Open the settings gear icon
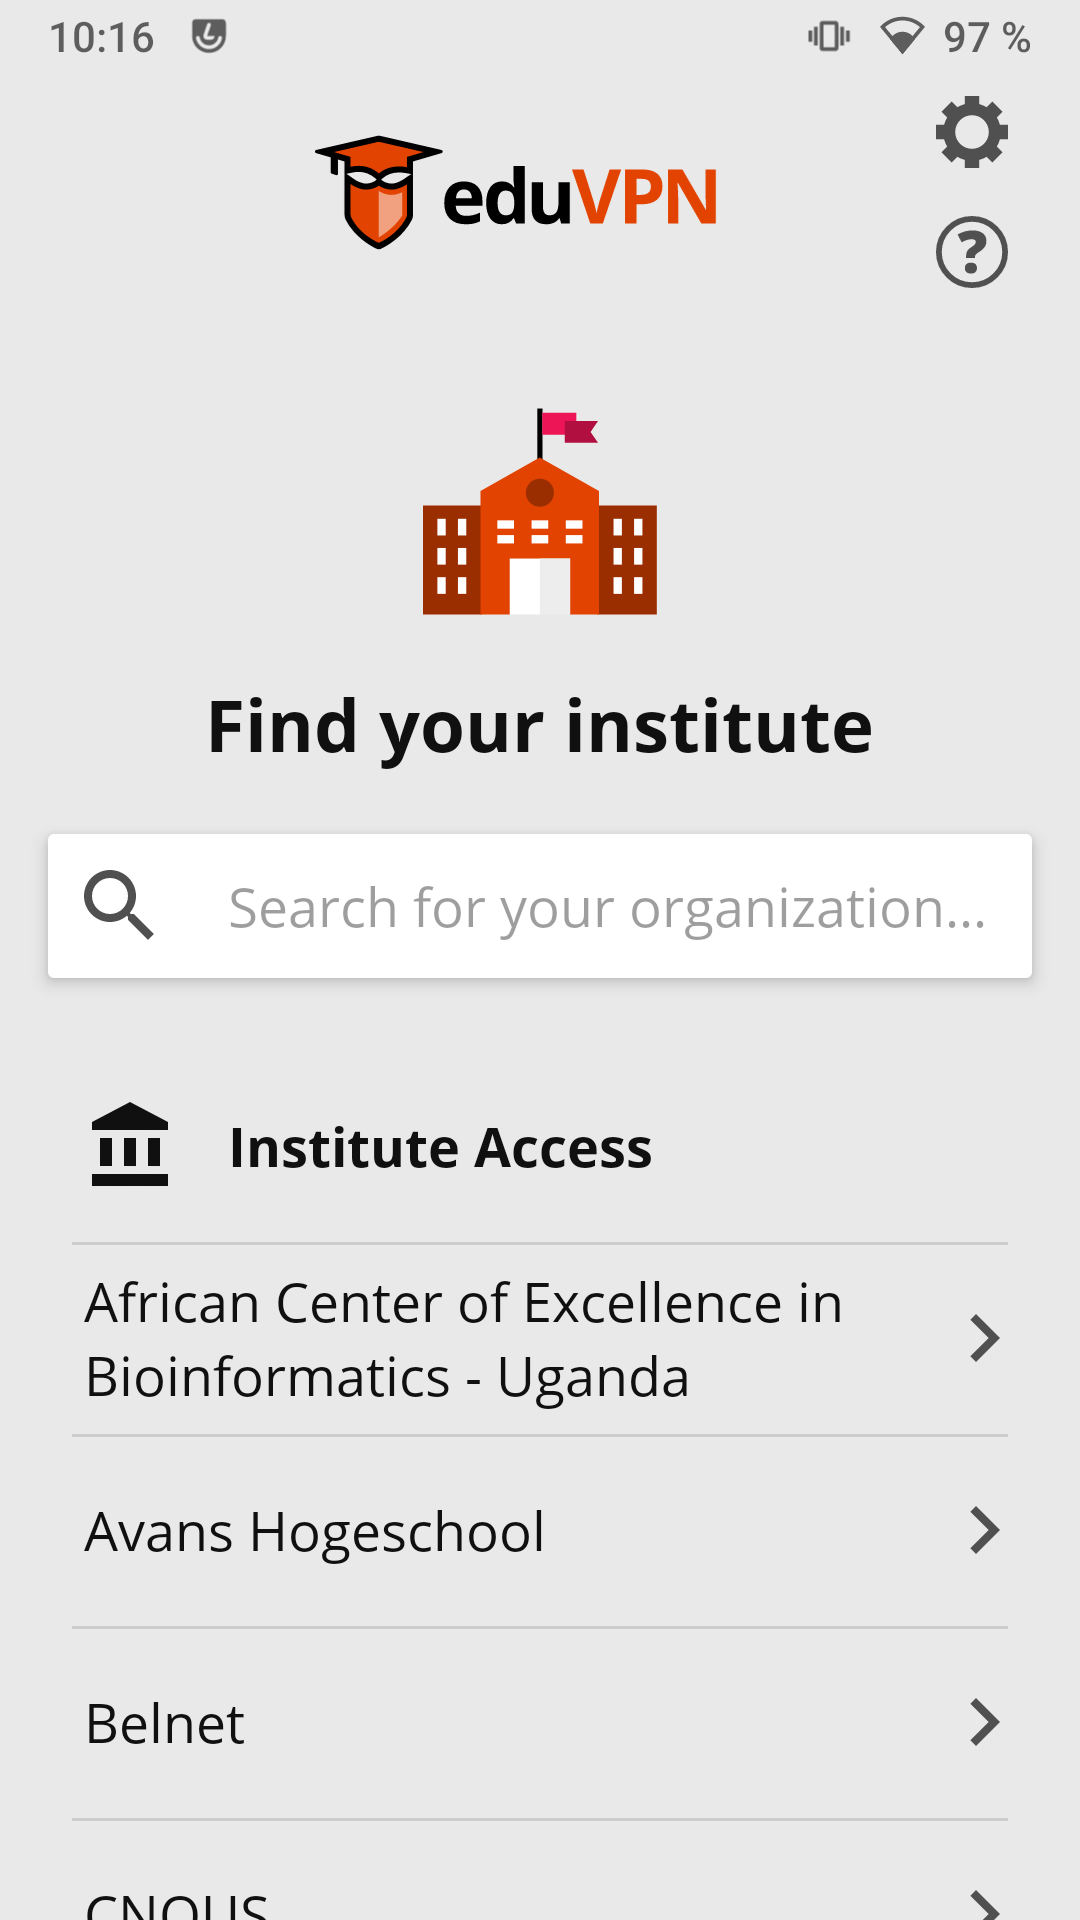The height and width of the screenshot is (1920, 1080). [x=971, y=132]
